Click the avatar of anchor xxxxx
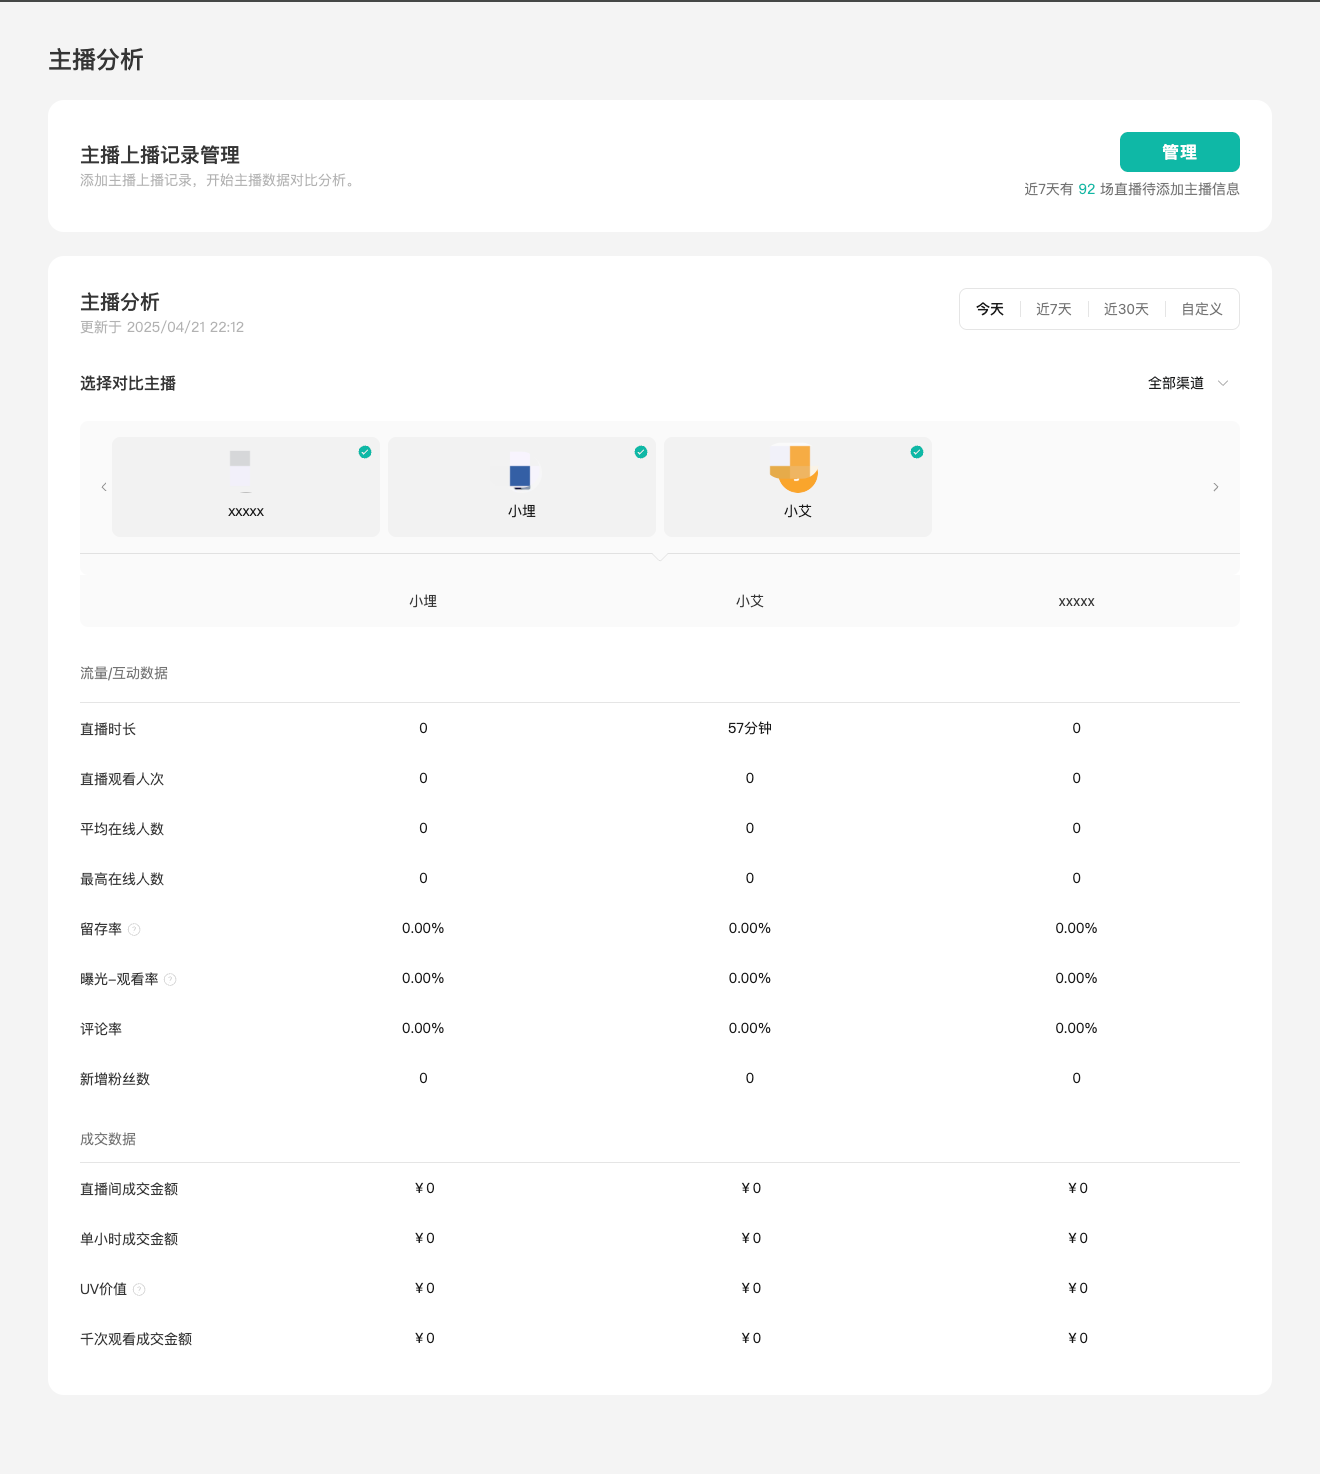This screenshot has height=1474, width=1320. click(x=241, y=470)
